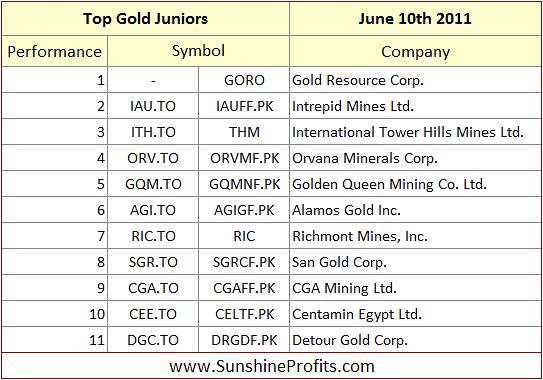Click the Performance column header
Screen dimensions: 543x380
pos(55,51)
